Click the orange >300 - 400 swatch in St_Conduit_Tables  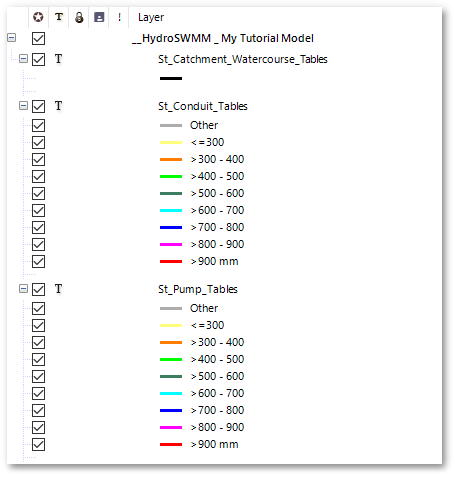tap(171, 160)
